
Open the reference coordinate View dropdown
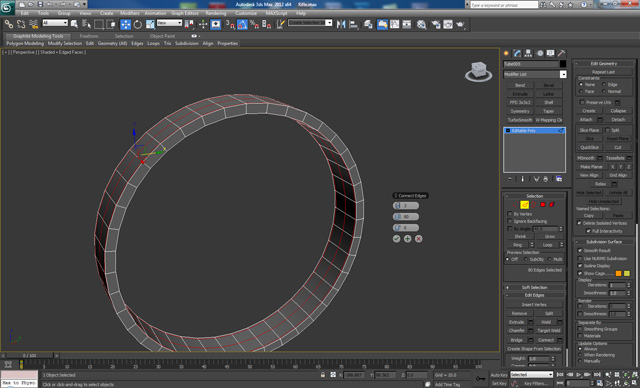point(169,23)
